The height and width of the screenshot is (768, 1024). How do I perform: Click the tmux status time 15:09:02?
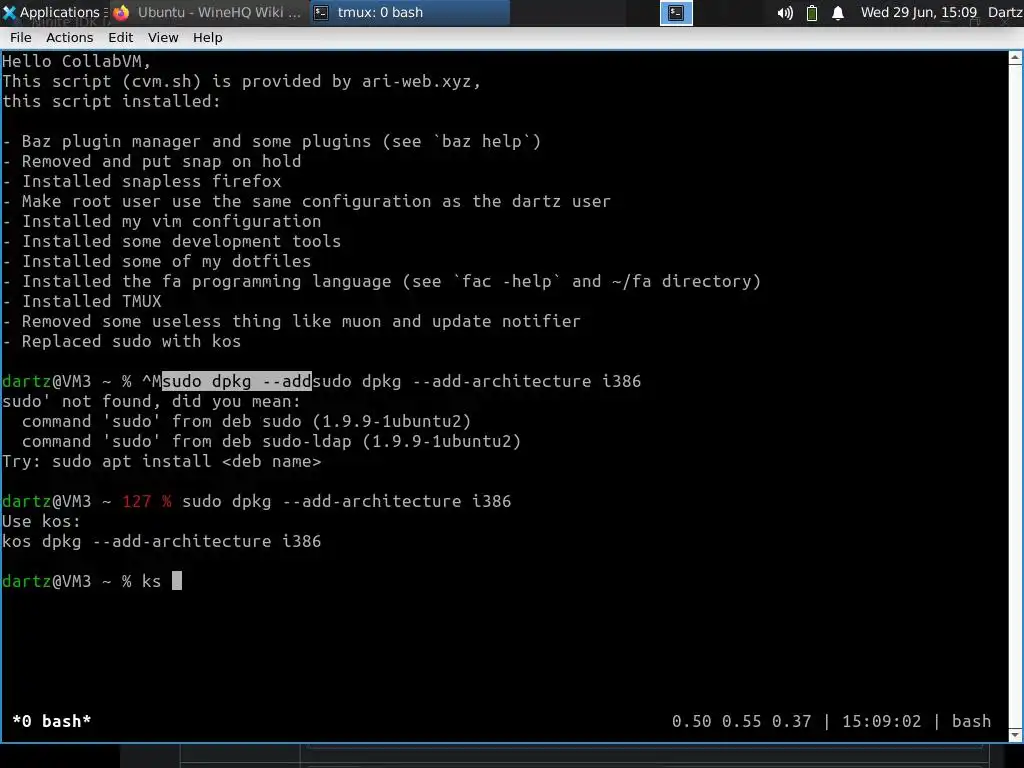[x=881, y=721]
